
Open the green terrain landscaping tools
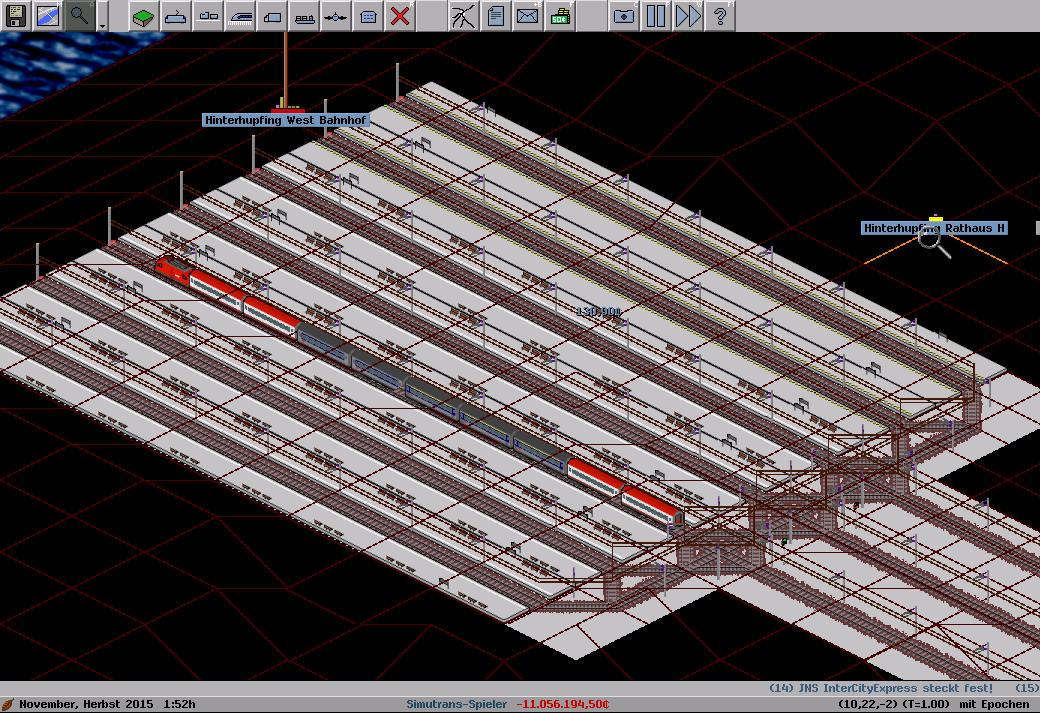144,15
